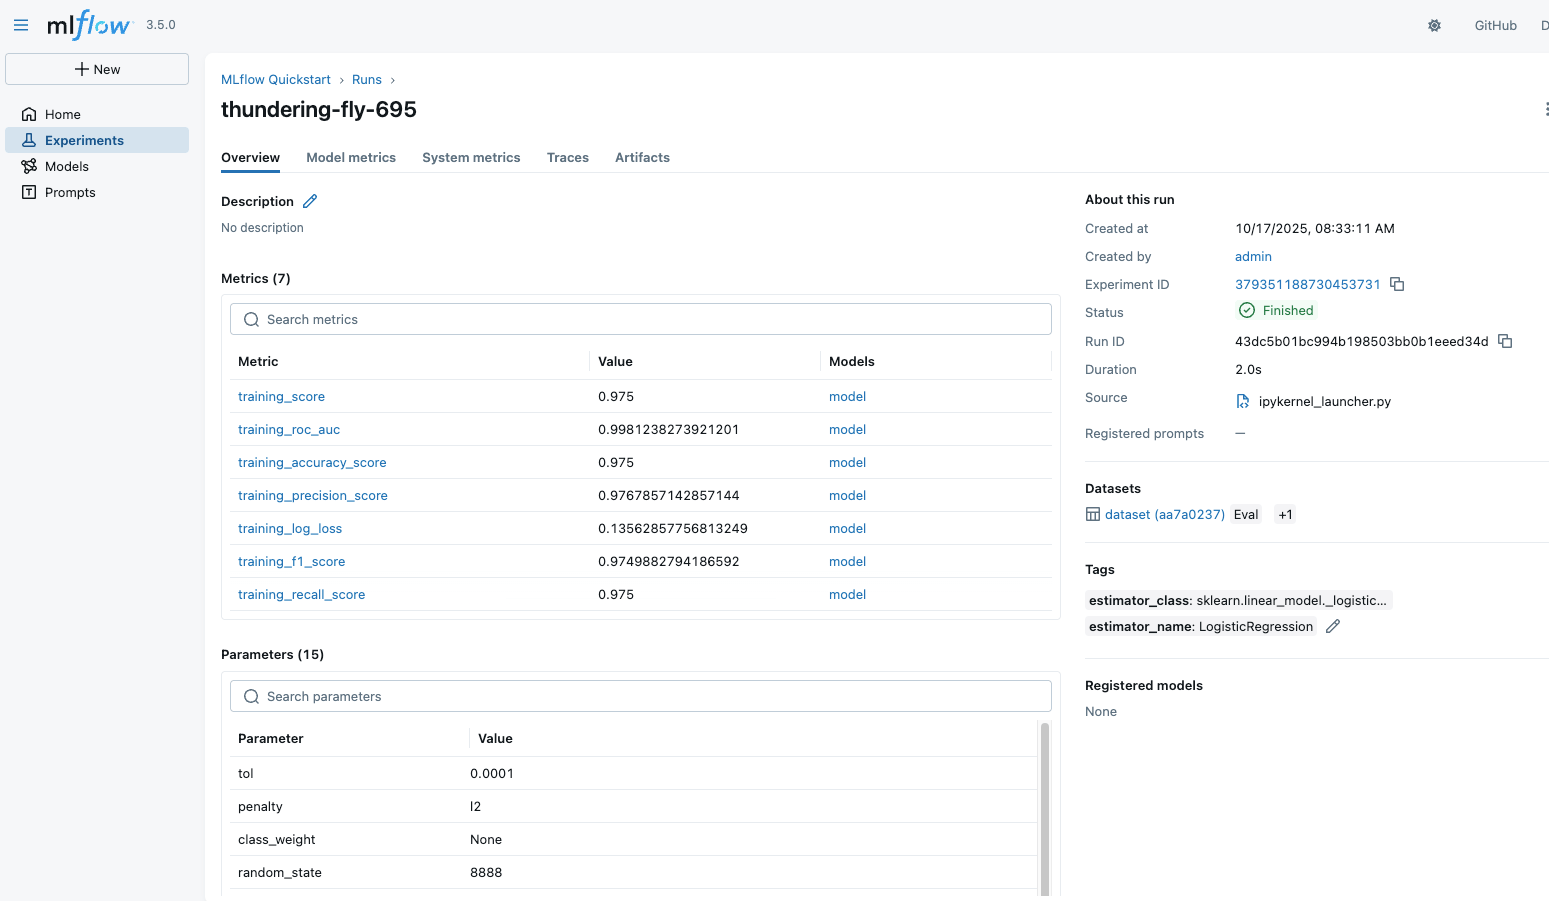Select value 0.13562857756813249

pyautogui.click(x=673, y=528)
